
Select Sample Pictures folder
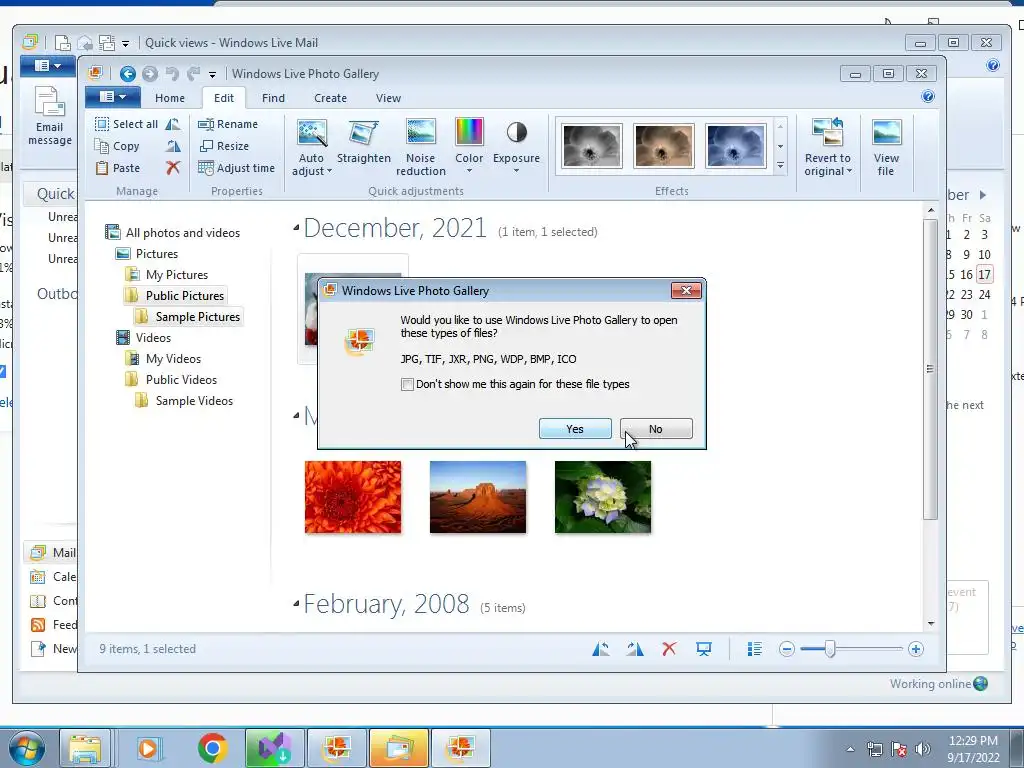tap(188, 317)
